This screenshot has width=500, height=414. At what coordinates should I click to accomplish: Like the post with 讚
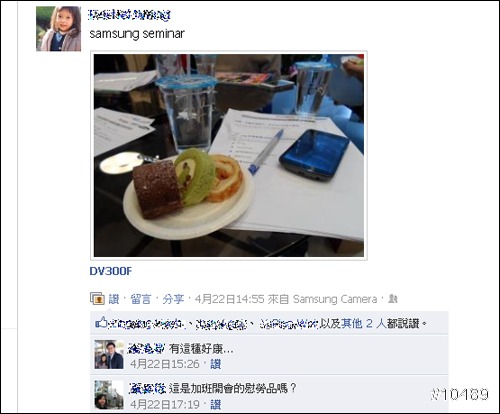[x=114, y=299]
